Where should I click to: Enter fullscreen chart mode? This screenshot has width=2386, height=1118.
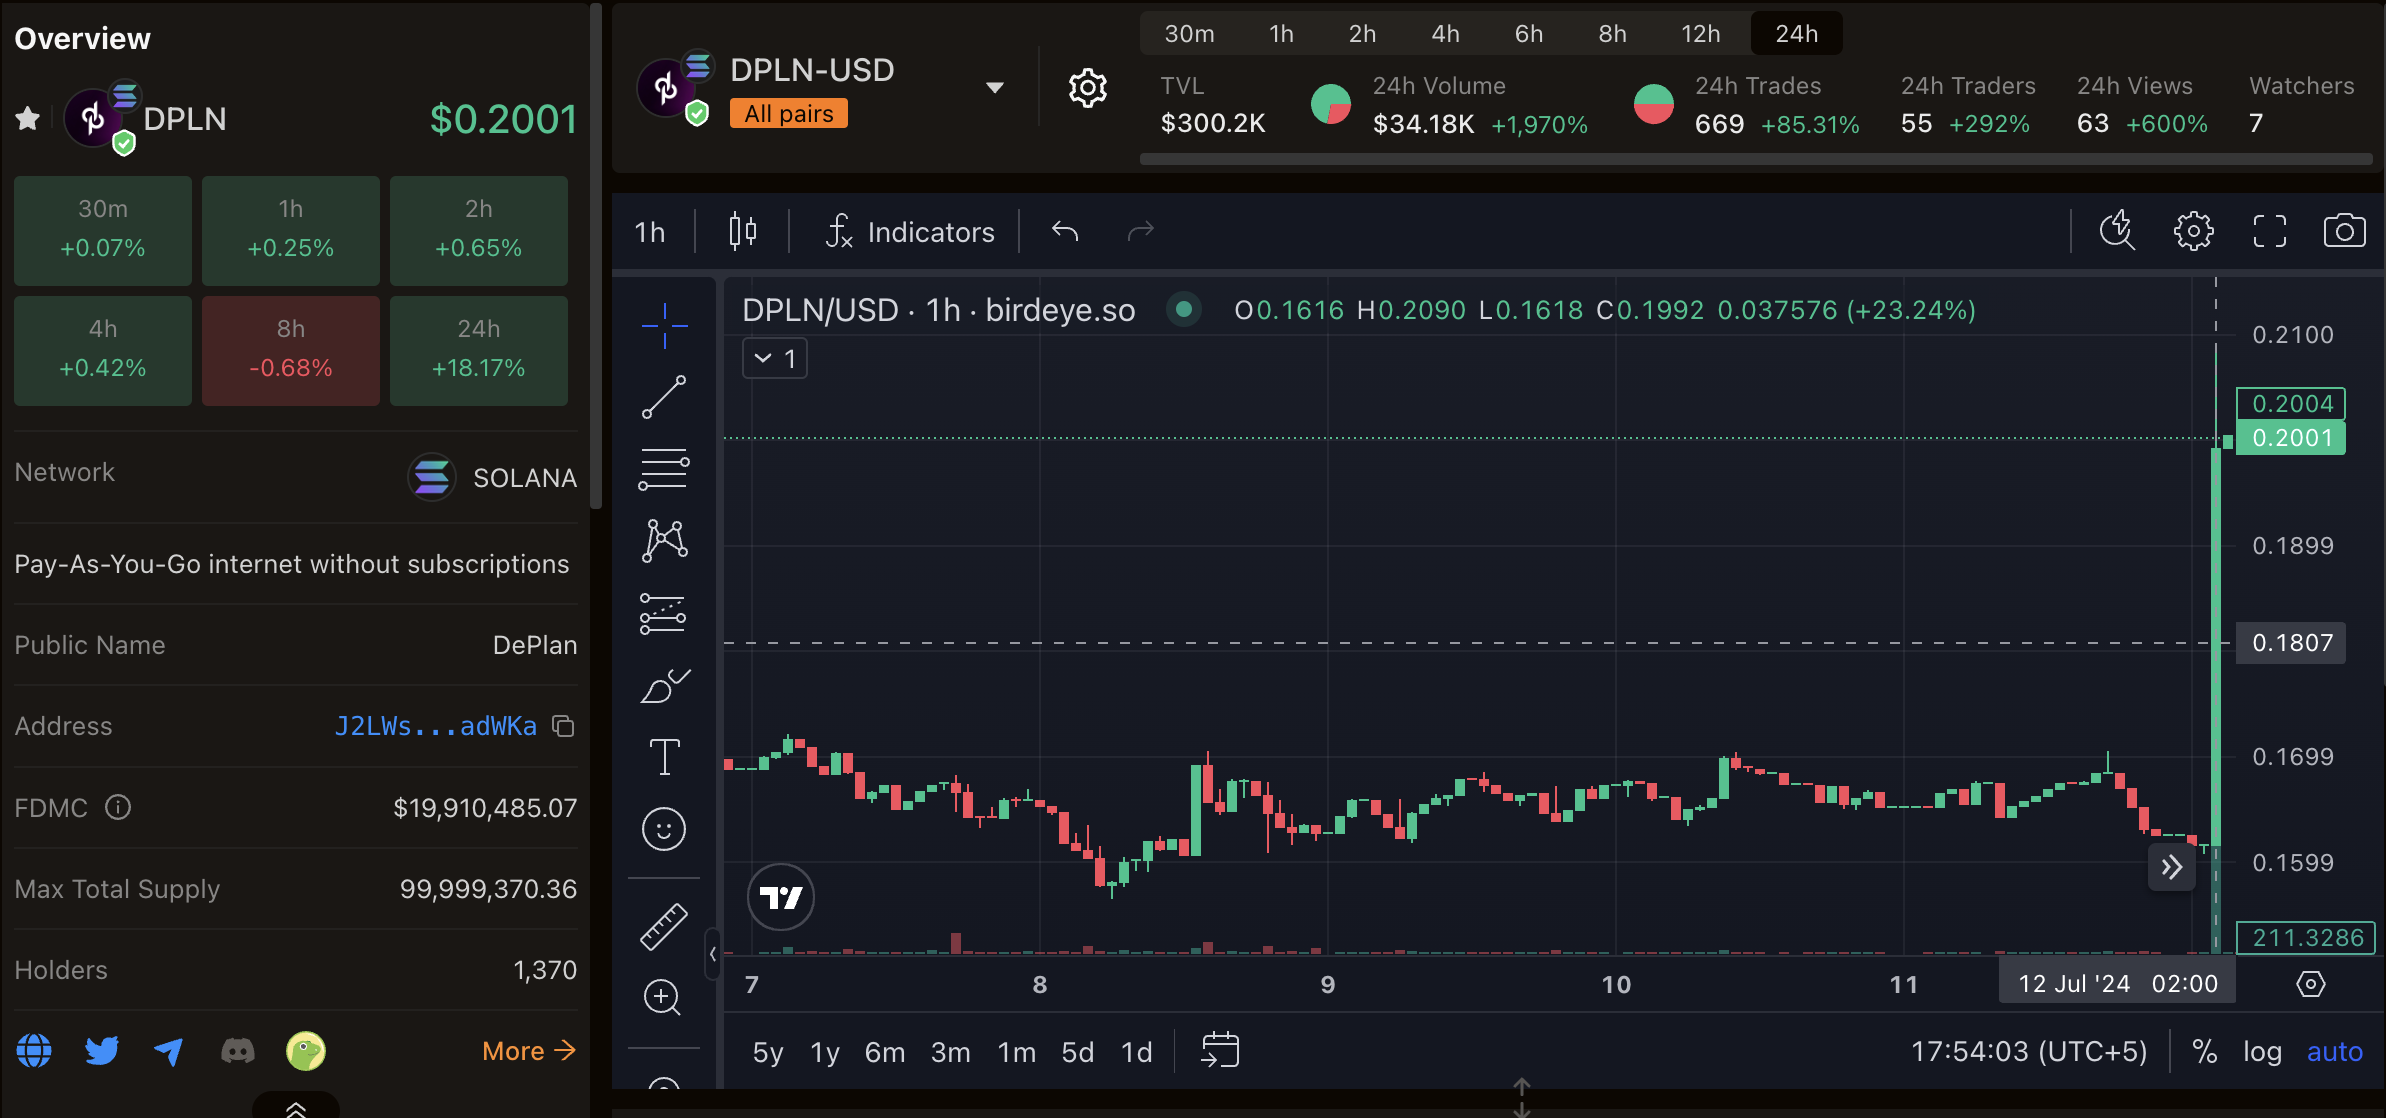pos(2269,231)
